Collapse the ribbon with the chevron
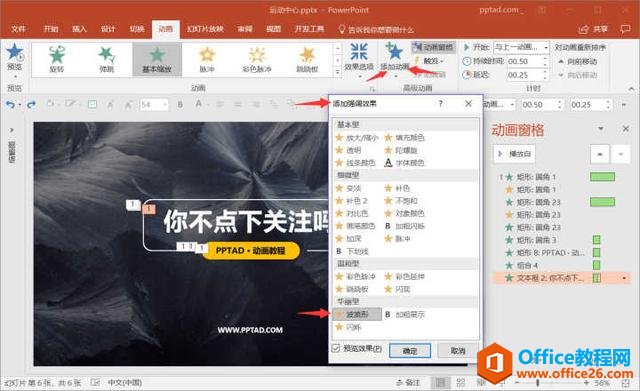640x391 pixels. [631, 89]
